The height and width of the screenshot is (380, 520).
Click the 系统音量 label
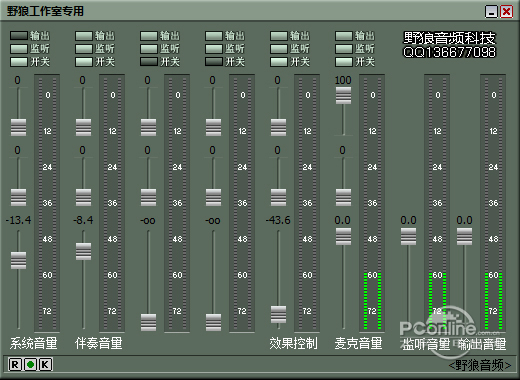point(34,344)
